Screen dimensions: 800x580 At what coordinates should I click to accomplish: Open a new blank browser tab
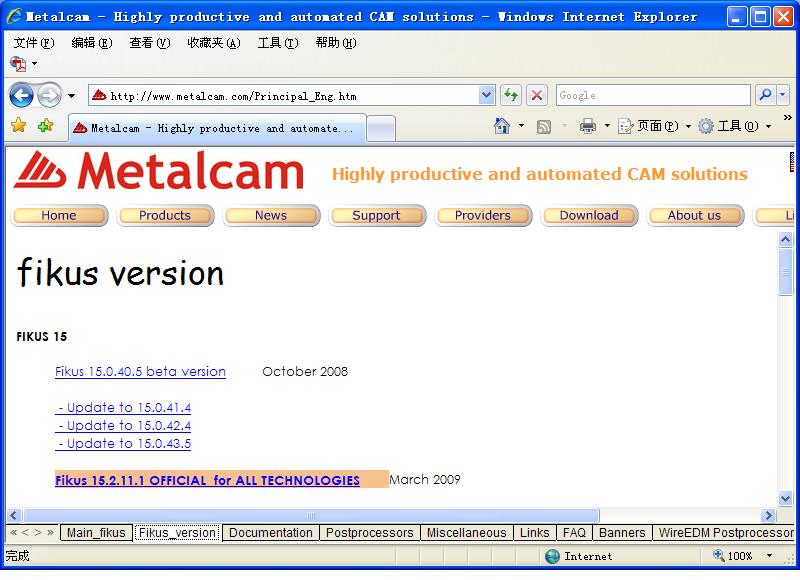click(x=381, y=129)
